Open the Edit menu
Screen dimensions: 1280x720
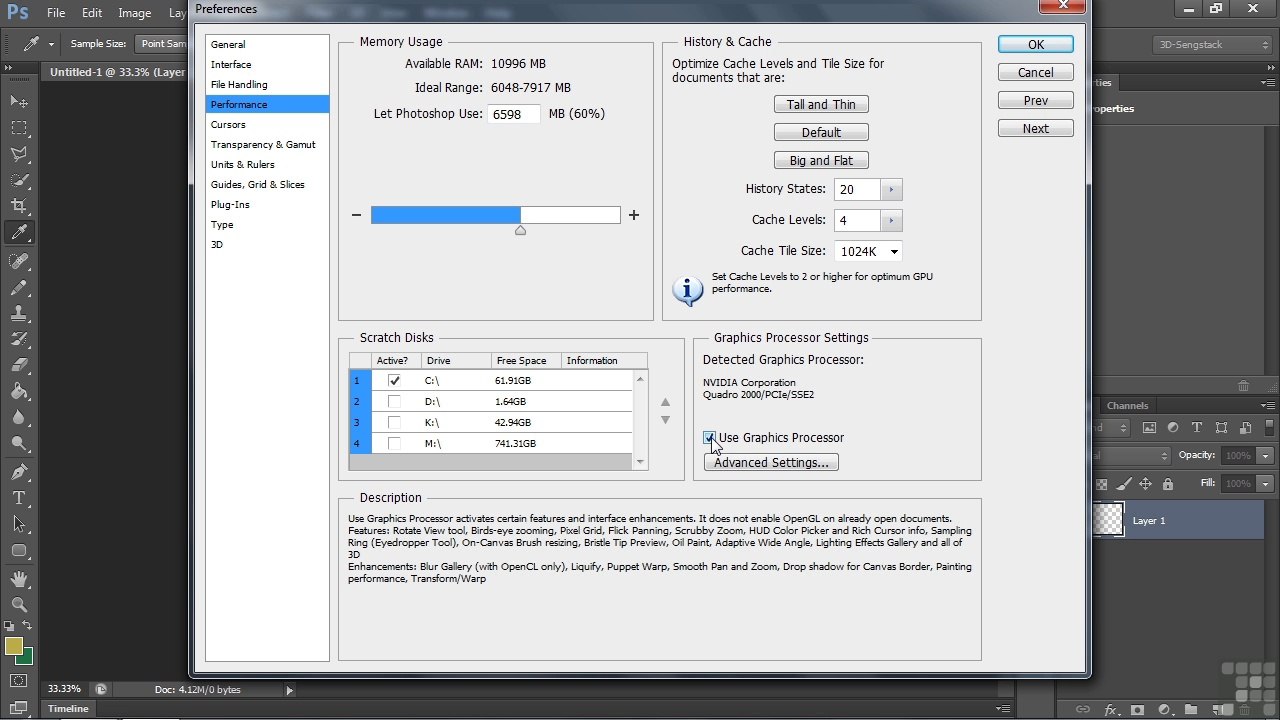click(92, 13)
